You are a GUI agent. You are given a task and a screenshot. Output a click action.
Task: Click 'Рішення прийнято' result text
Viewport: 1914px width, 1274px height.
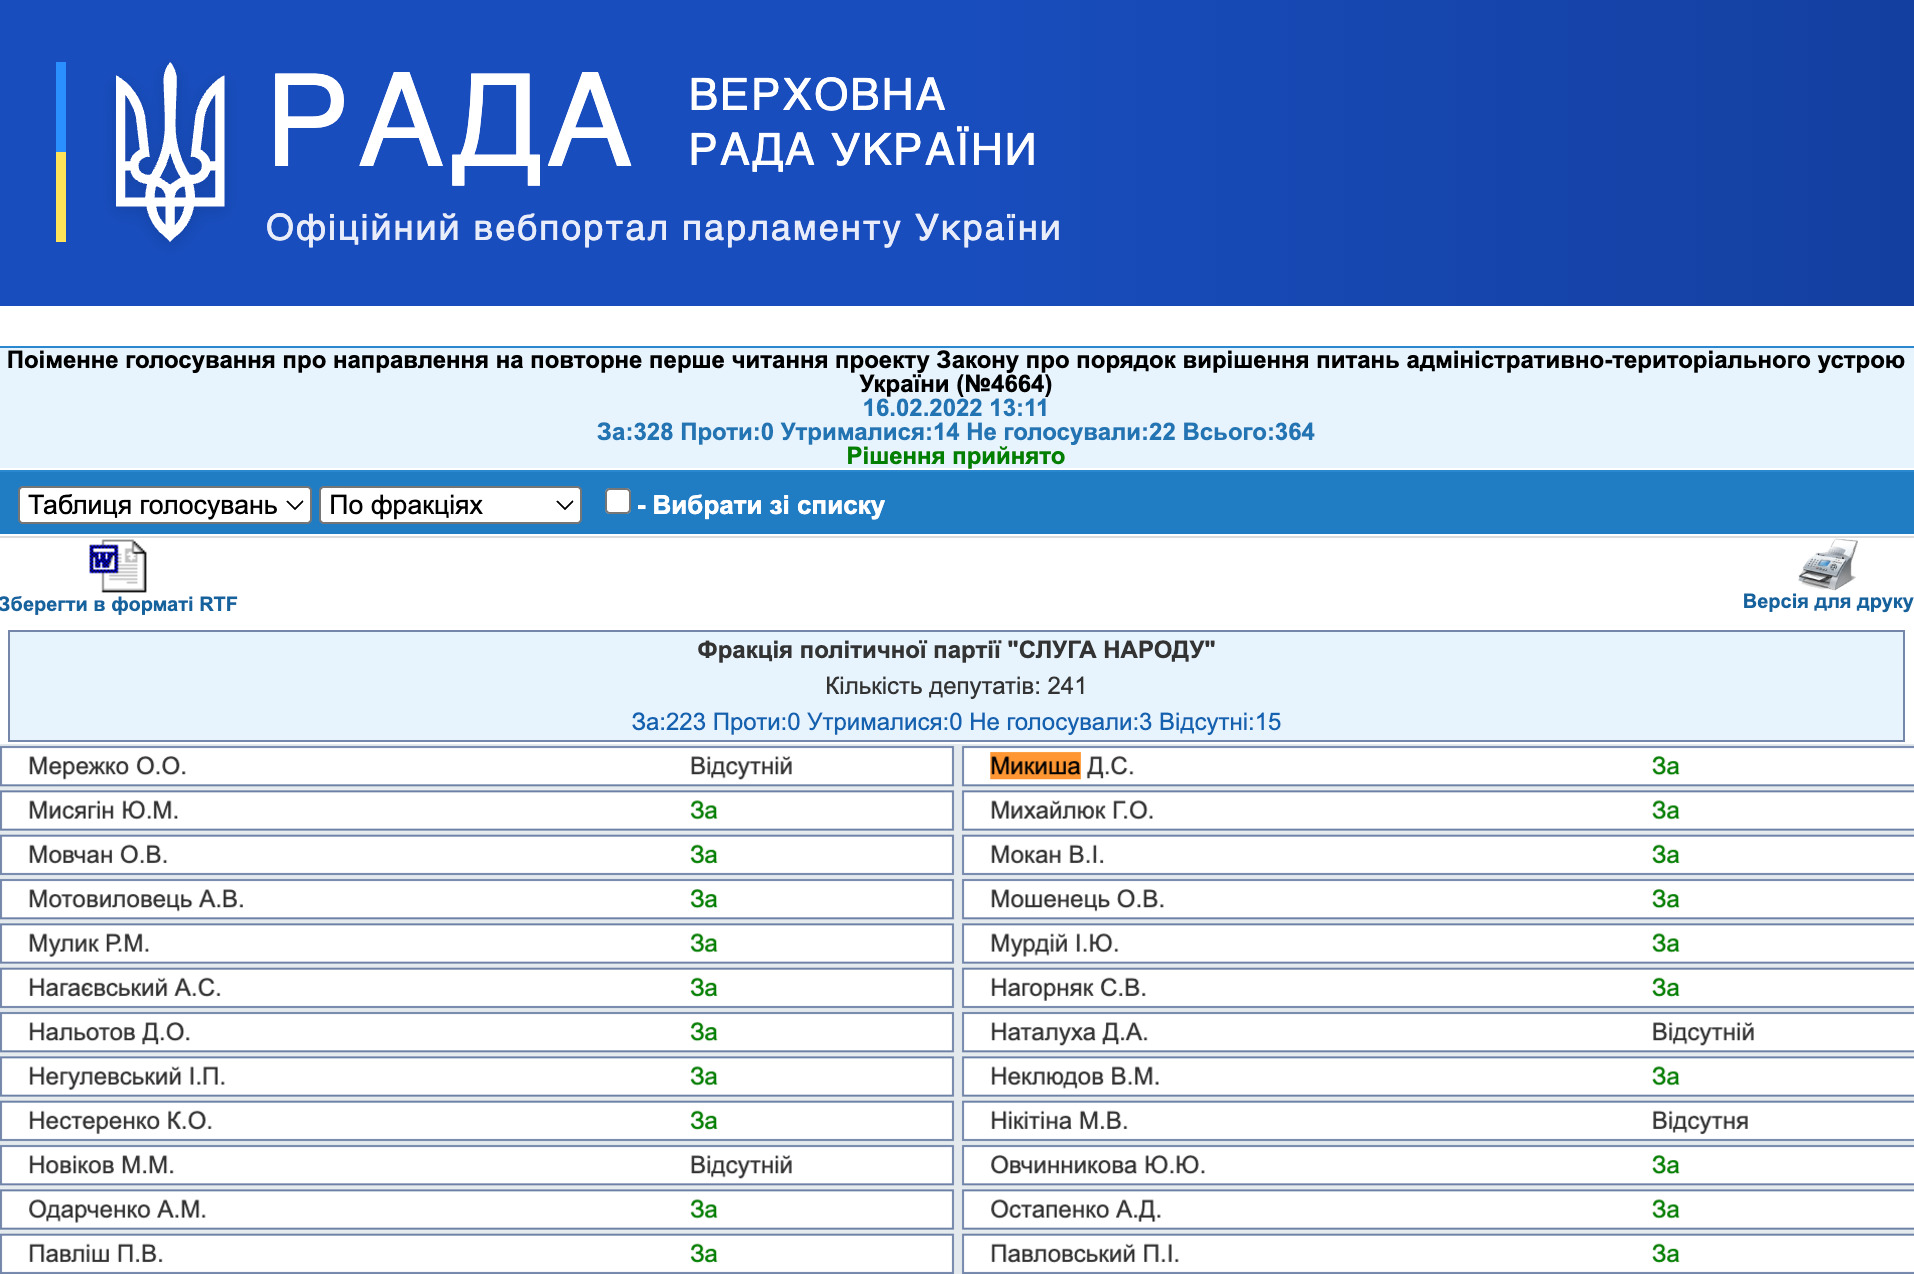pyautogui.click(x=955, y=456)
